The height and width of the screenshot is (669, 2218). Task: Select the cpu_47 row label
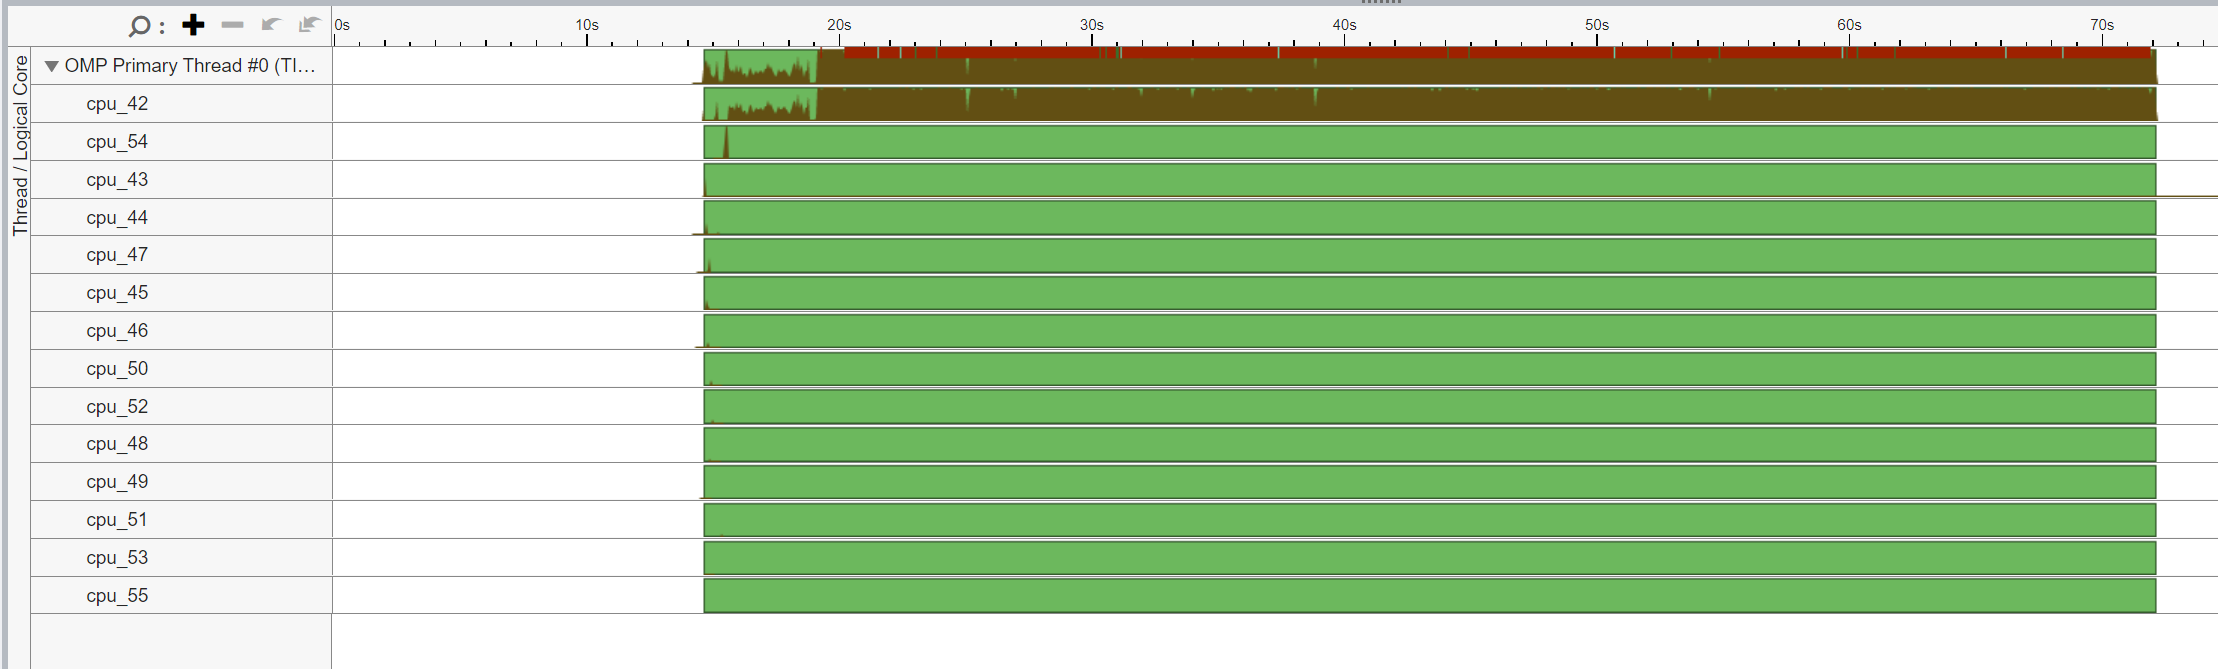click(117, 255)
